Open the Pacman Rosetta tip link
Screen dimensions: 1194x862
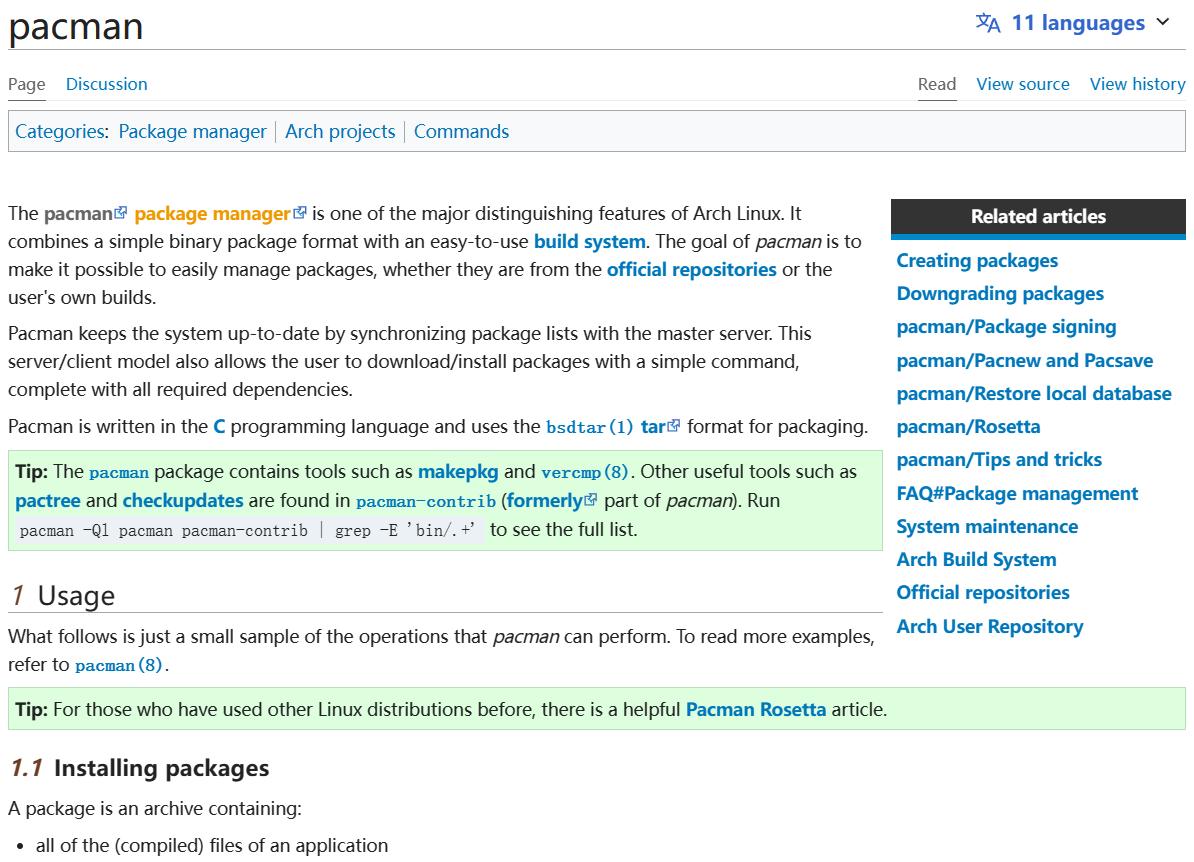(x=755, y=709)
